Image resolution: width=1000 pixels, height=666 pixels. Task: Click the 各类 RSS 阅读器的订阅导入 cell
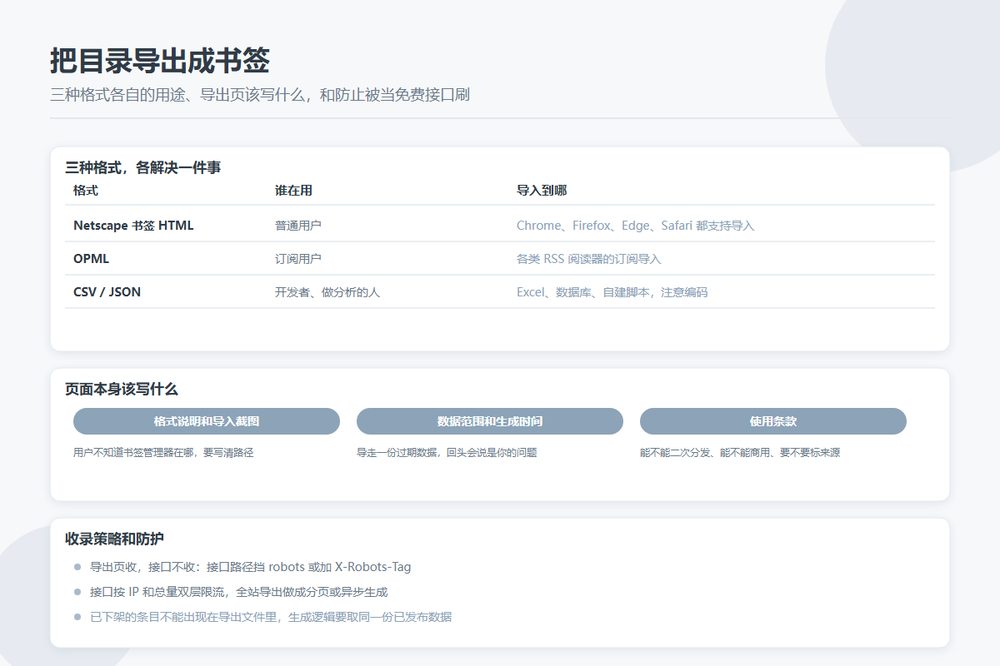[589, 258]
